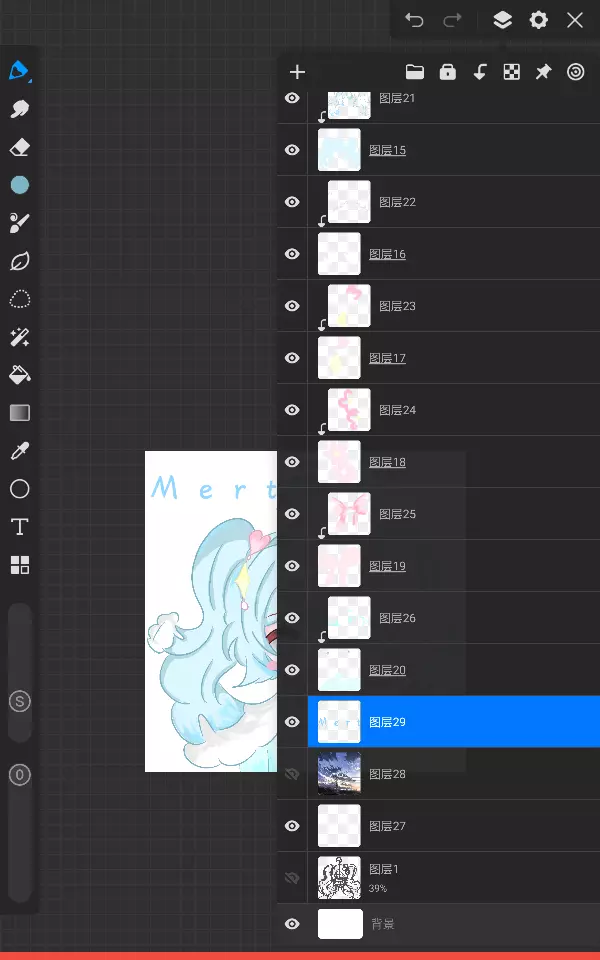Open the canvas grid tools icon

20,565
